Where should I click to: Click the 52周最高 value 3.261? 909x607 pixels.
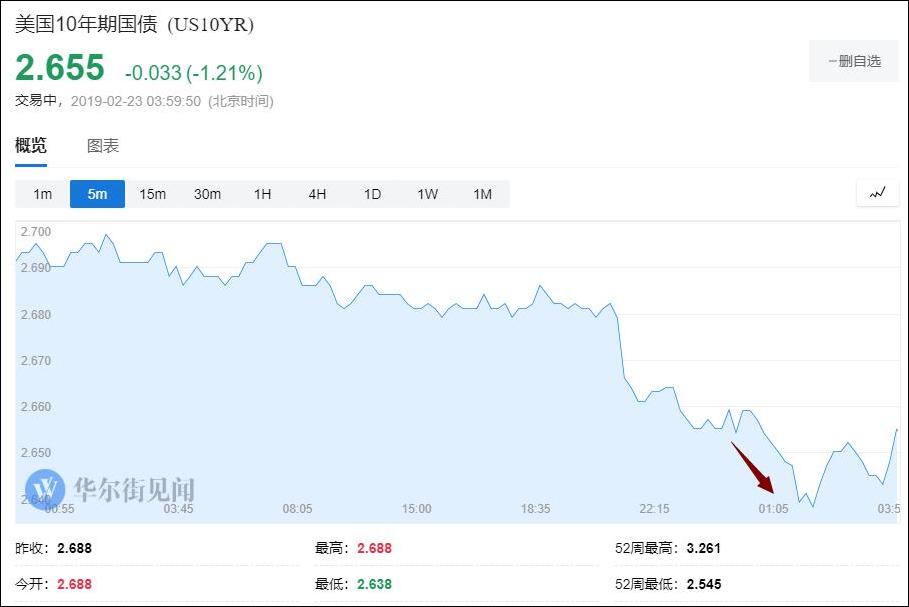(x=703, y=548)
